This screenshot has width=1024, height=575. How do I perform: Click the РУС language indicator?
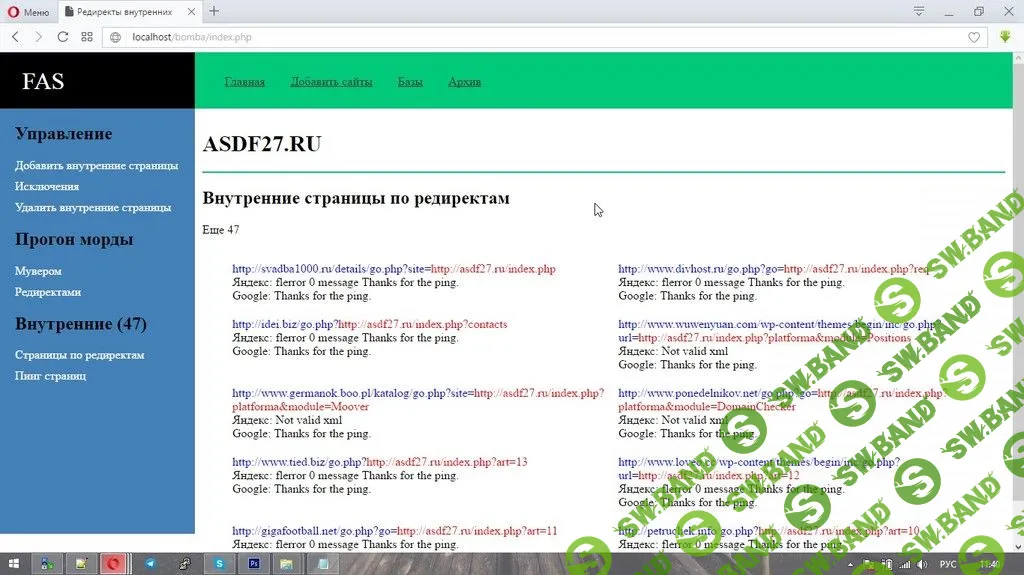pyautogui.click(x=948, y=564)
